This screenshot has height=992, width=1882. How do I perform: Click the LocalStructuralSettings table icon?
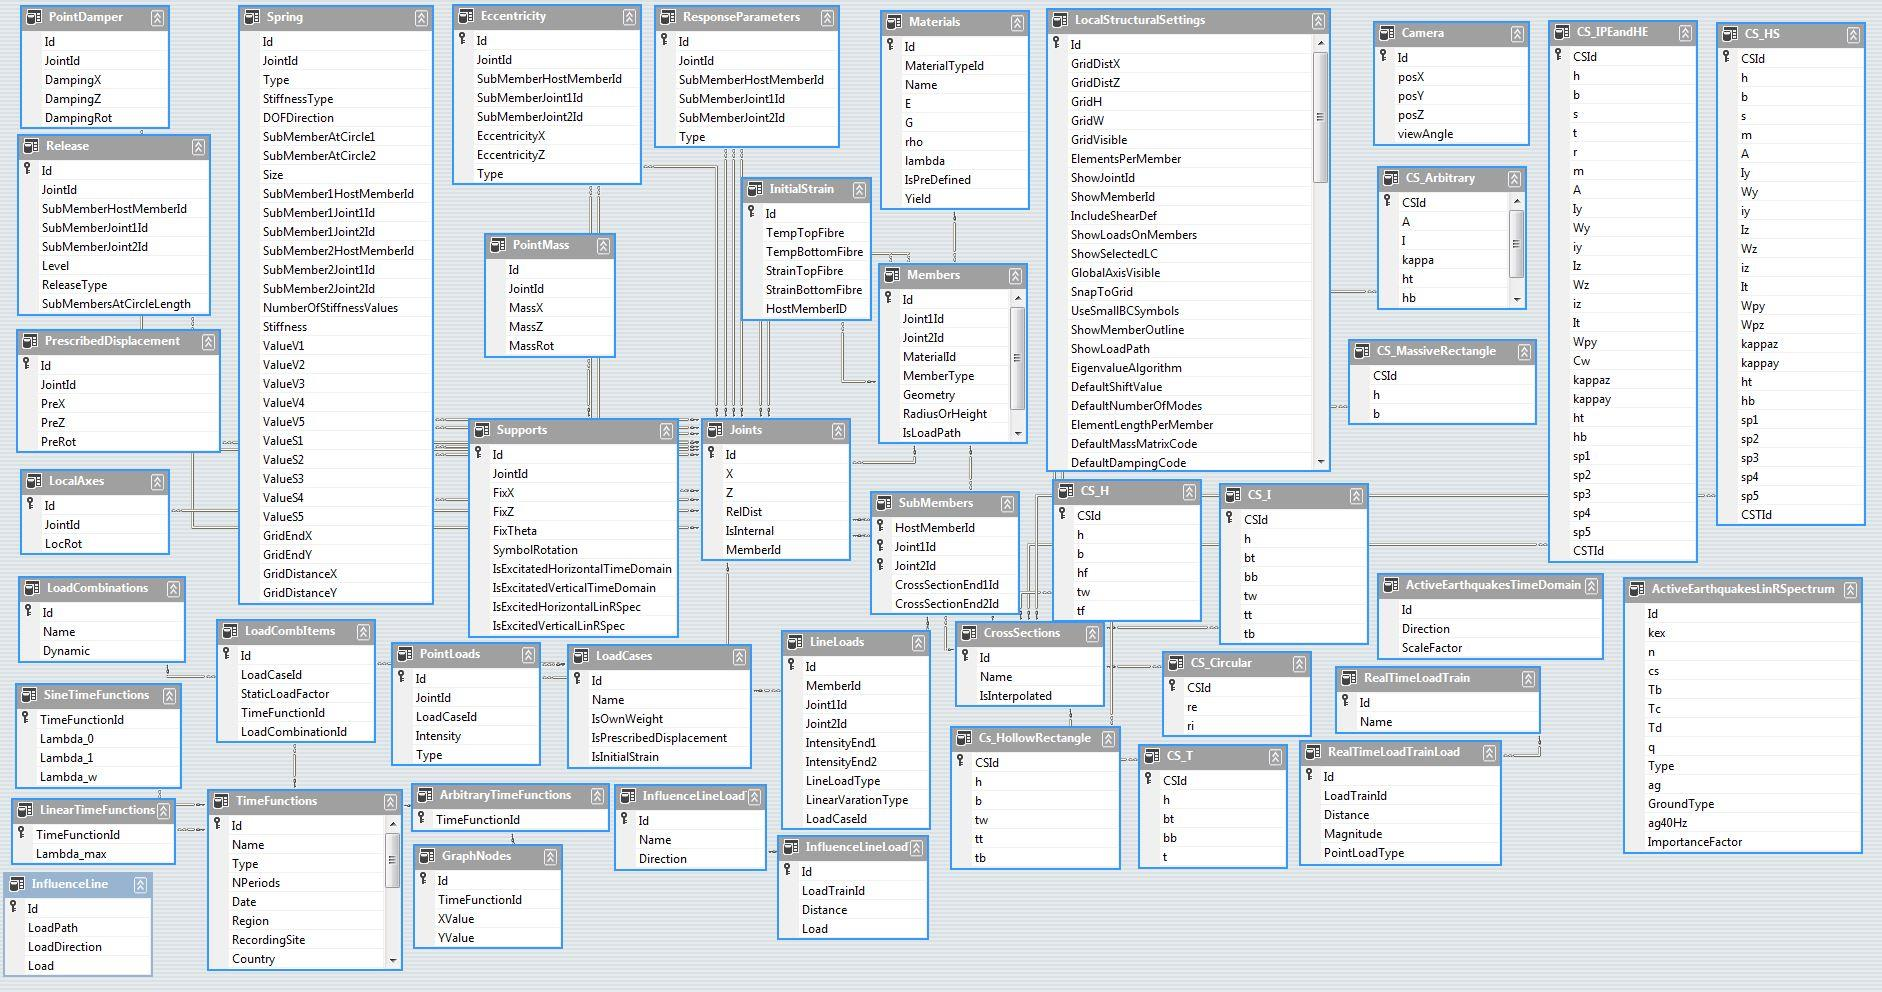coord(1060,20)
